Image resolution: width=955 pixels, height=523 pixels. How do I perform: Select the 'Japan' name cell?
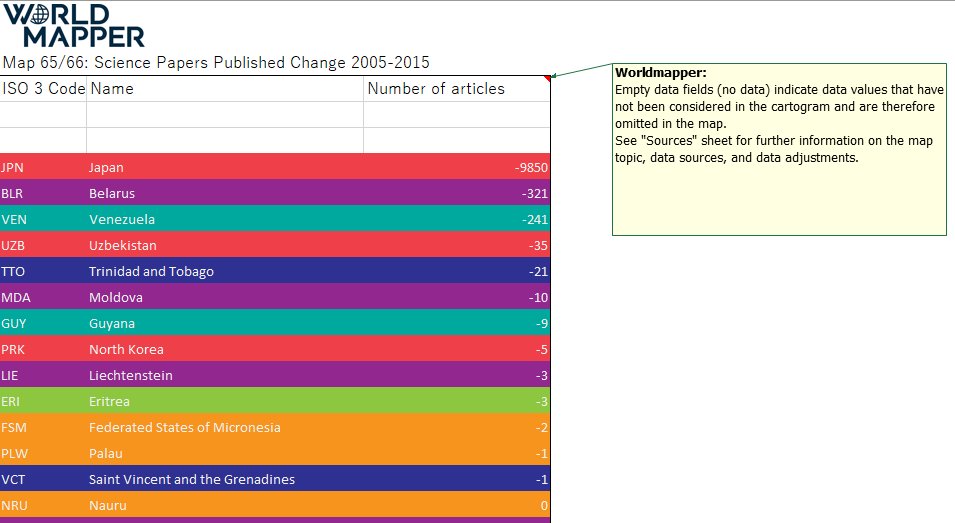pos(225,167)
